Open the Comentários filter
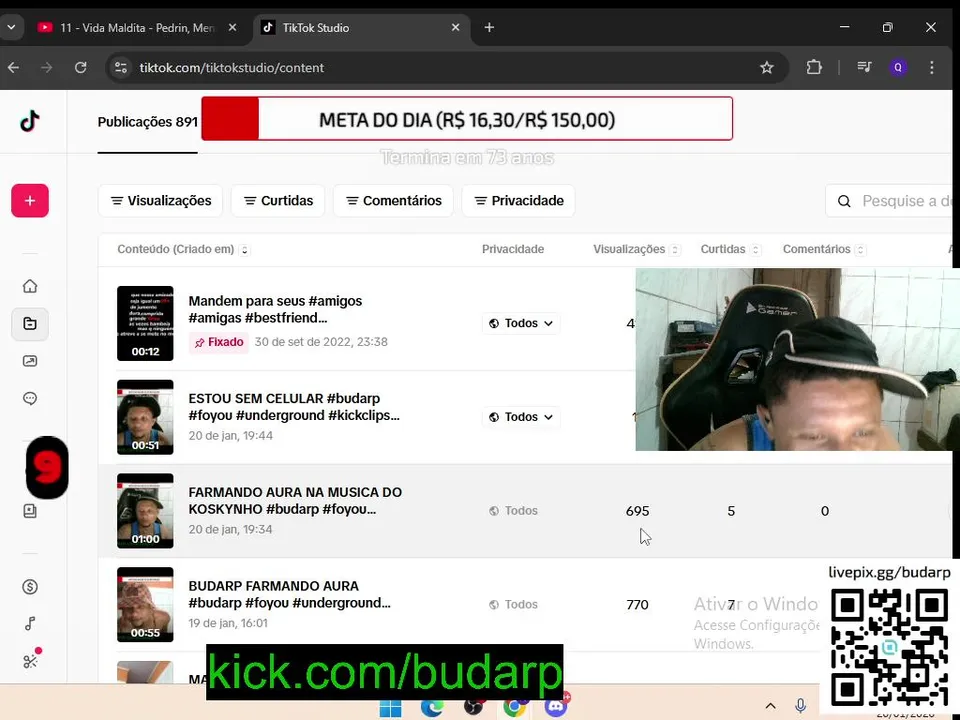Screen dimensions: 960x720 tap(393, 201)
